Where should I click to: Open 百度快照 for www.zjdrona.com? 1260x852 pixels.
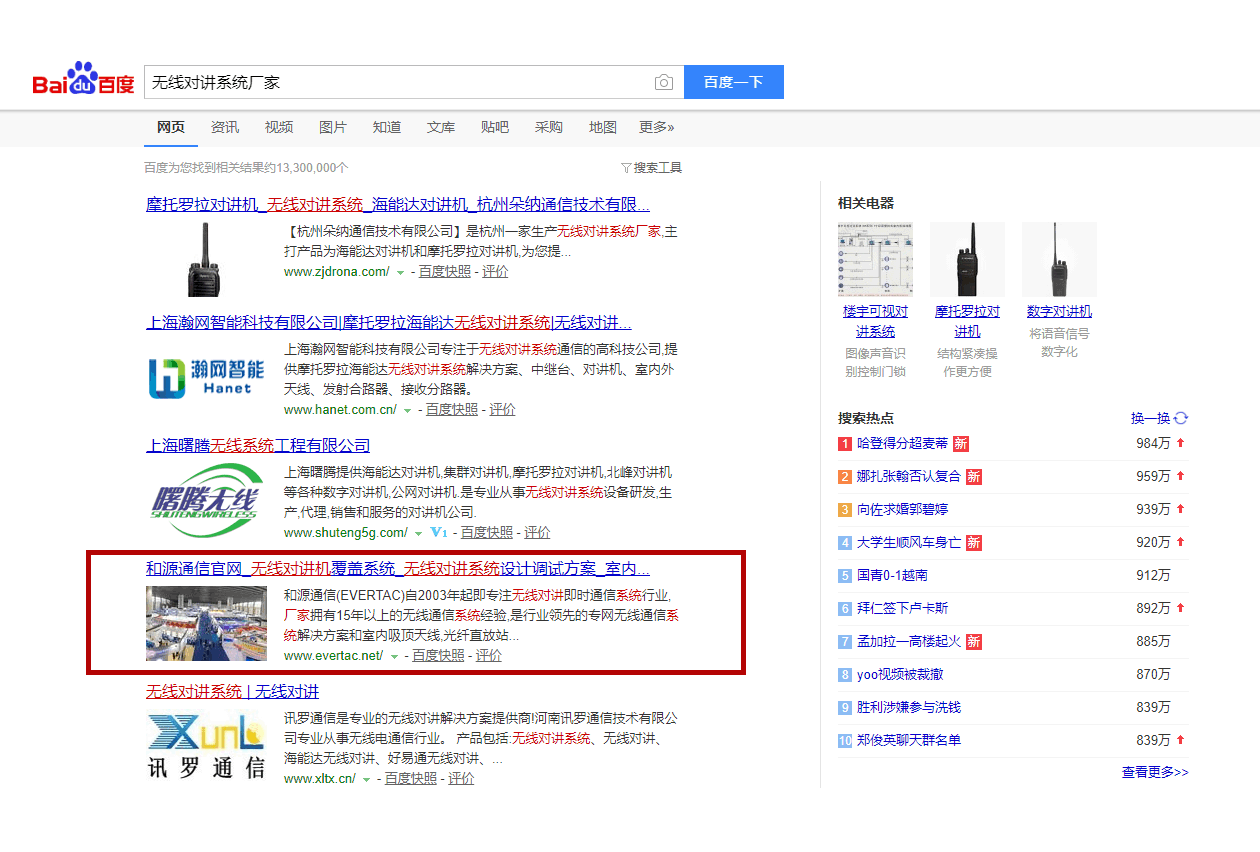[445, 271]
